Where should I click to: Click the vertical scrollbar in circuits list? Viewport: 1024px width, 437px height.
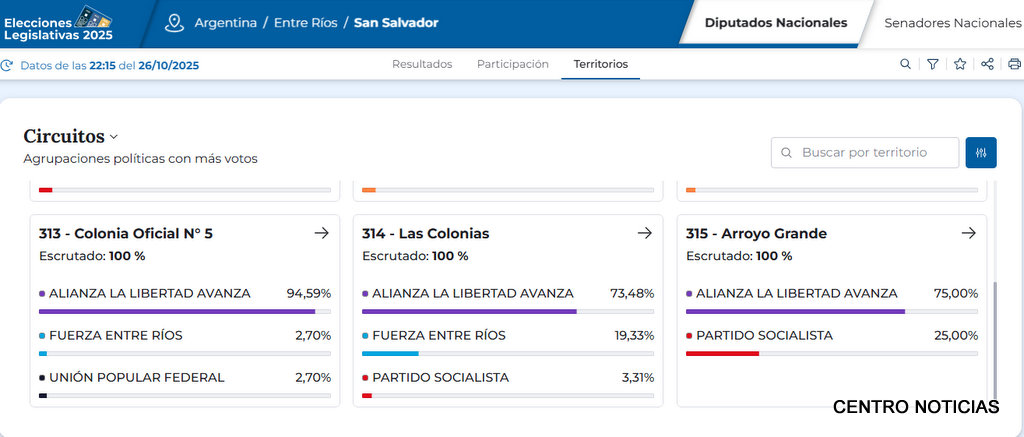point(996,340)
